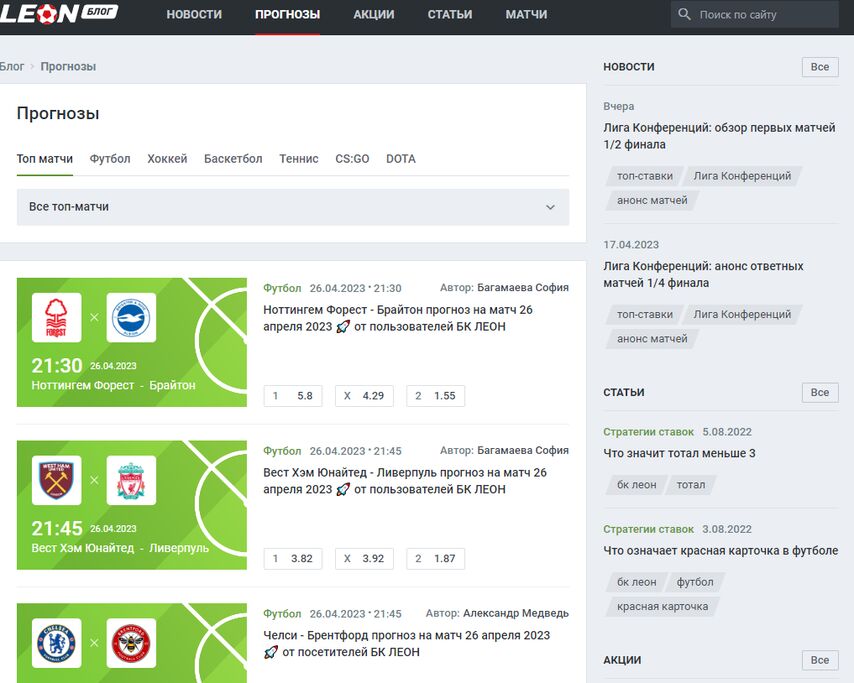854x683 pixels.
Task: Select away win odds 1.55
Action: point(436,396)
